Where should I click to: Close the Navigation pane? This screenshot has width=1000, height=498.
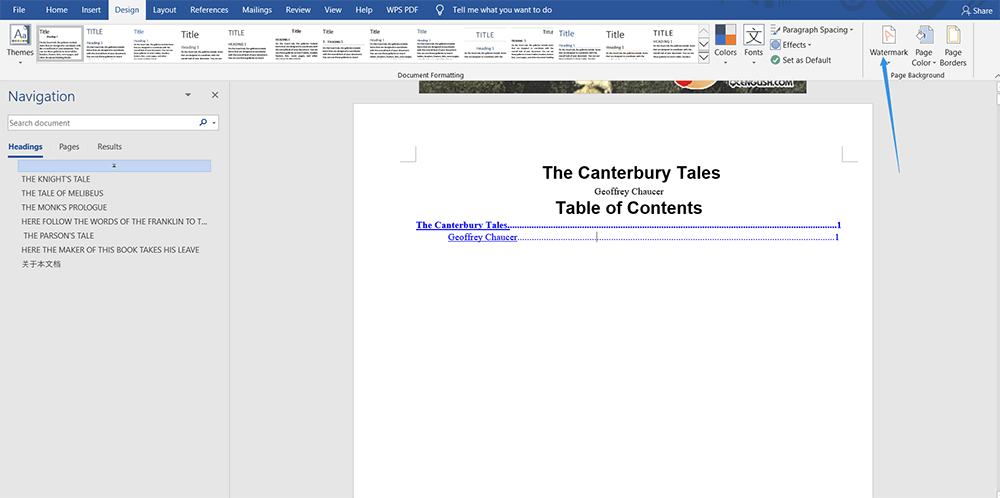coord(214,95)
